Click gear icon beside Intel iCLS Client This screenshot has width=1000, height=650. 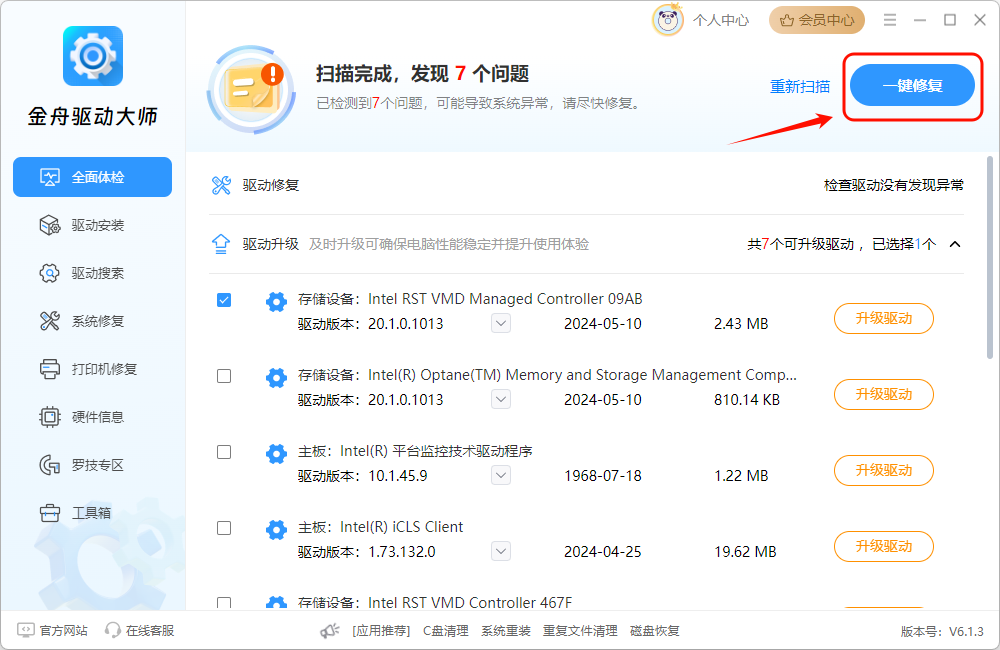(276, 529)
